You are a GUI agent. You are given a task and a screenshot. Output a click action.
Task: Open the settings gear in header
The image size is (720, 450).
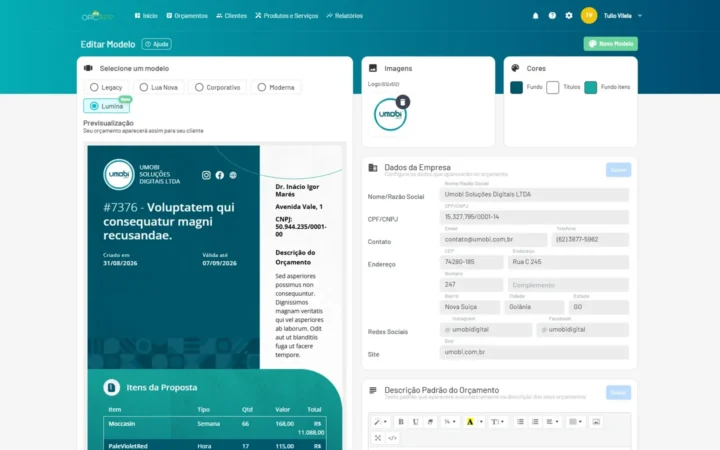click(569, 16)
